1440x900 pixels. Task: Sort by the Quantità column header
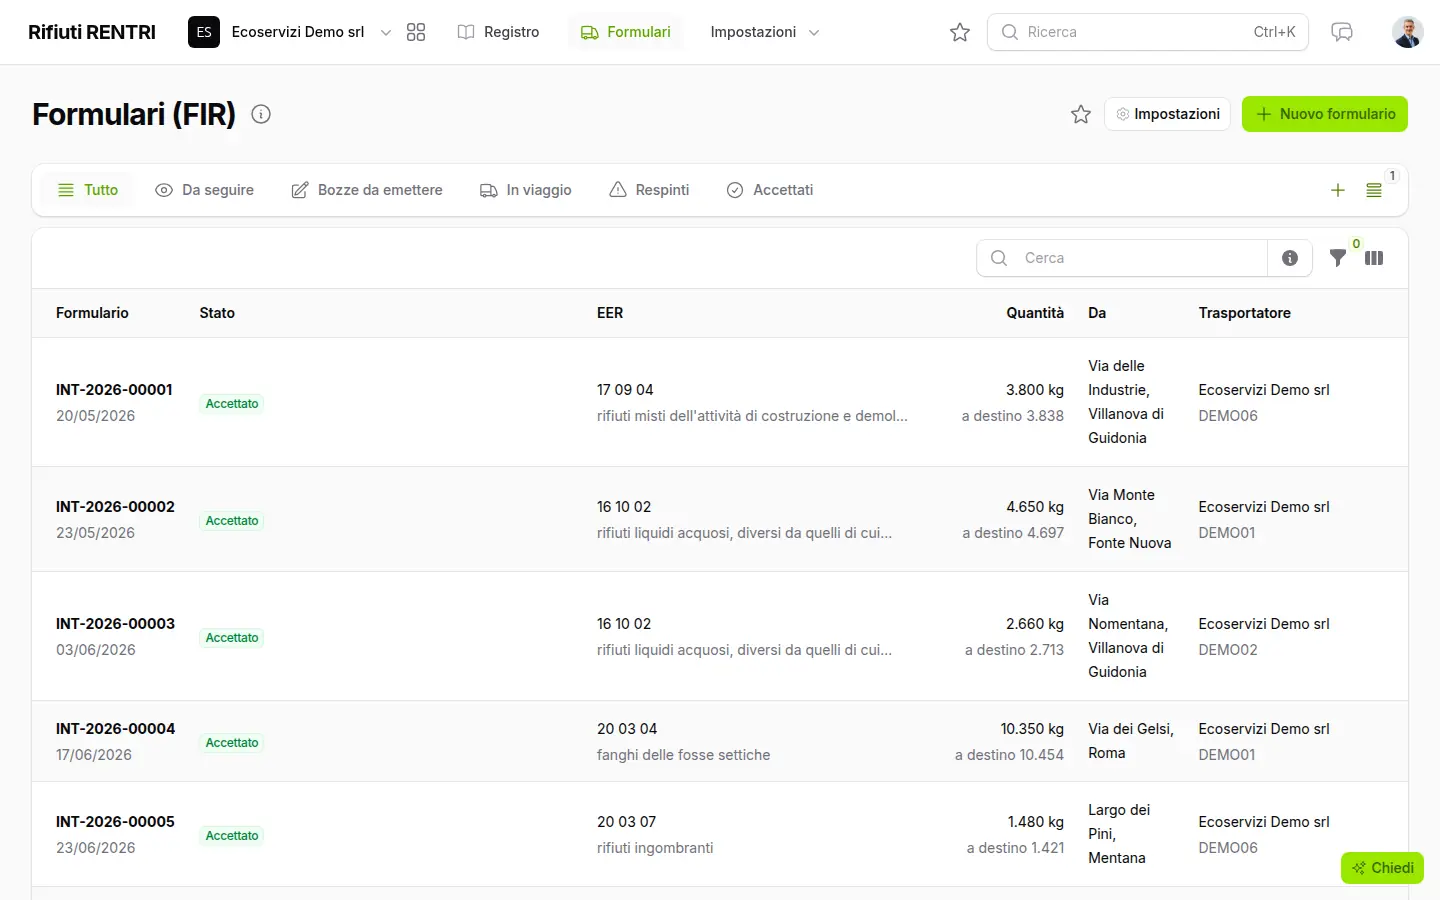pyautogui.click(x=1035, y=313)
